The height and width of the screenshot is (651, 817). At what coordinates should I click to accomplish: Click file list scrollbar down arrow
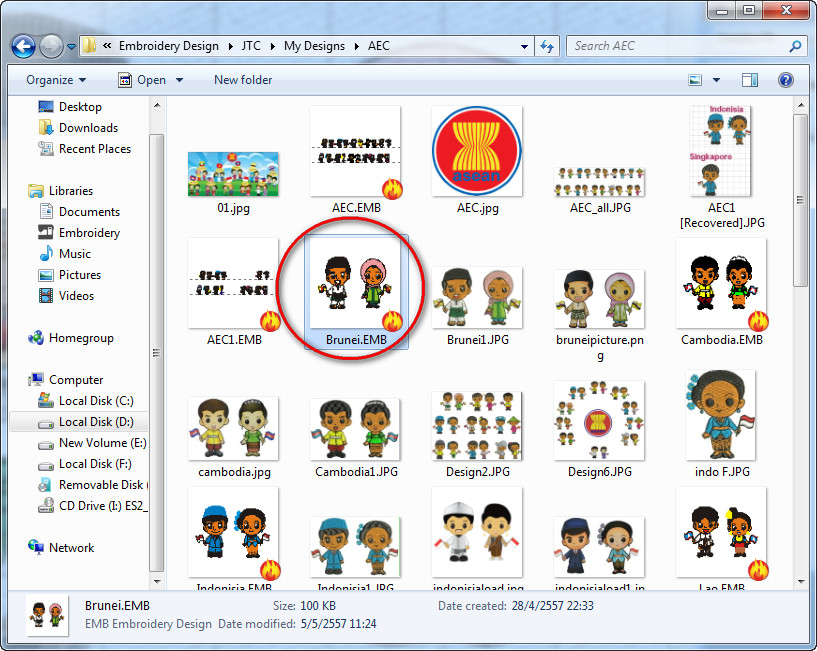pyautogui.click(x=801, y=582)
